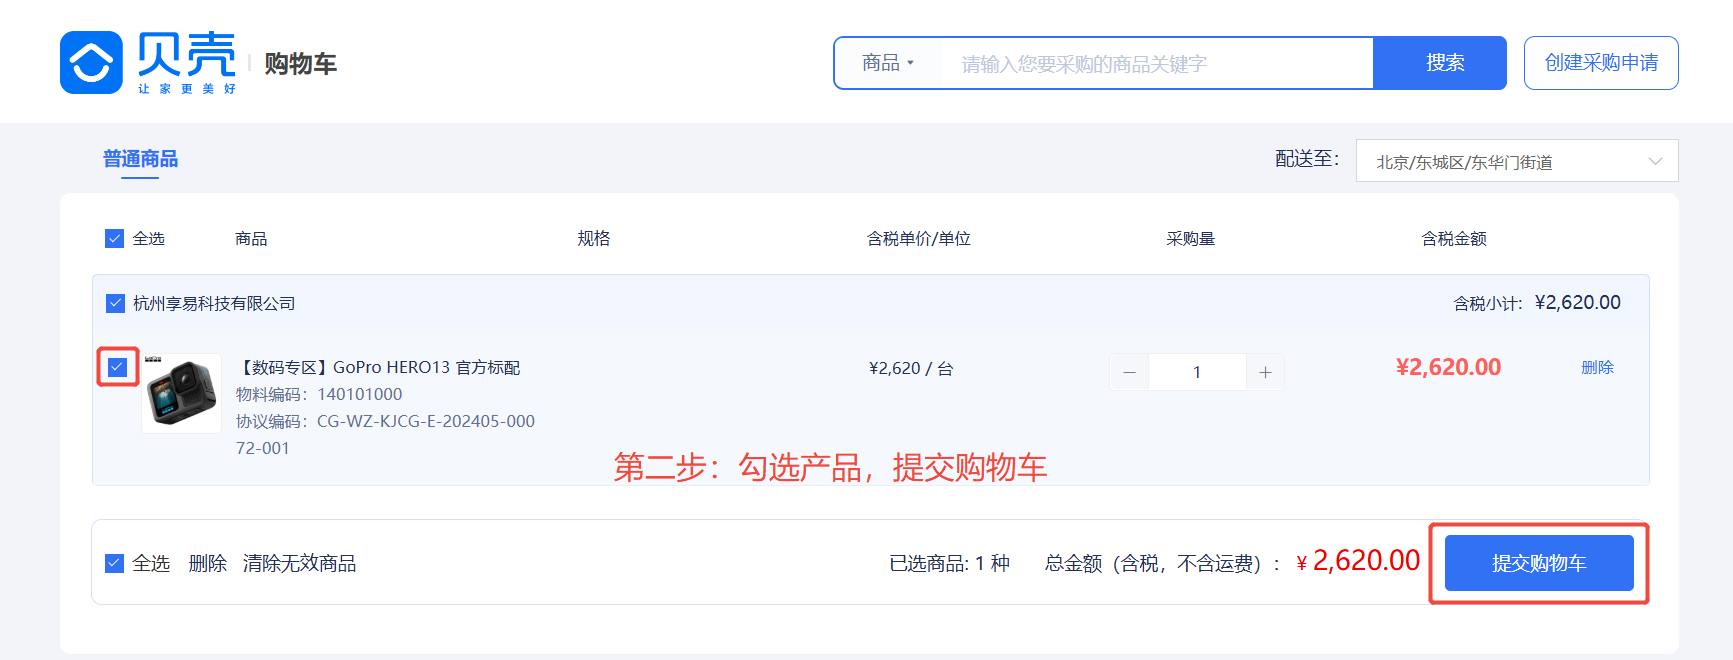This screenshot has height=660, width=1733.
Task: Click the 购物车 header title
Action: (300, 63)
